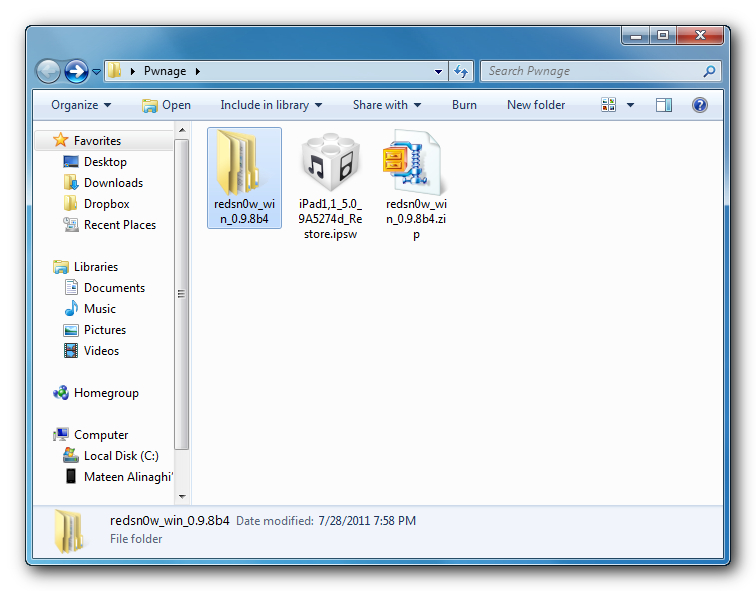The image size is (756, 591).
Task: Click the Burn toolbar button
Action: point(464,105)
